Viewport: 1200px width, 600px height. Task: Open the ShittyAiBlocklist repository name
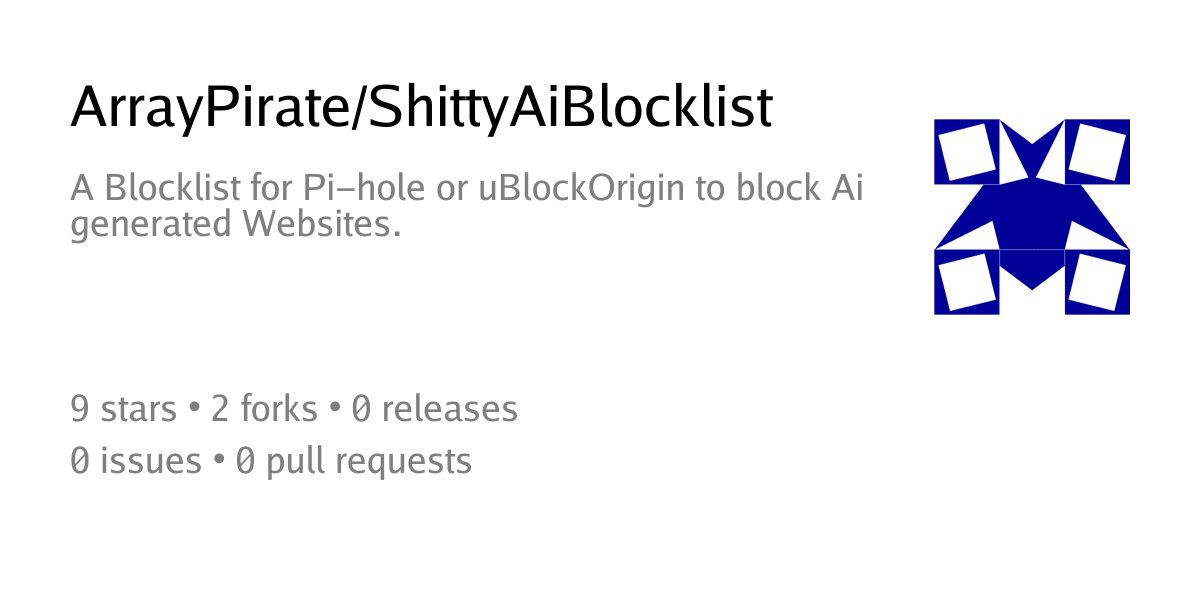[x=569, y=107]
